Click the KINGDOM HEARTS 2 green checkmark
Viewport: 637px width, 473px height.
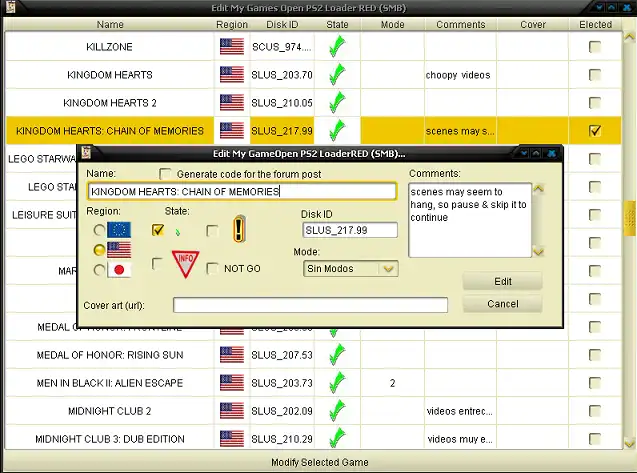pyautogui.click(x=337, y=102)
